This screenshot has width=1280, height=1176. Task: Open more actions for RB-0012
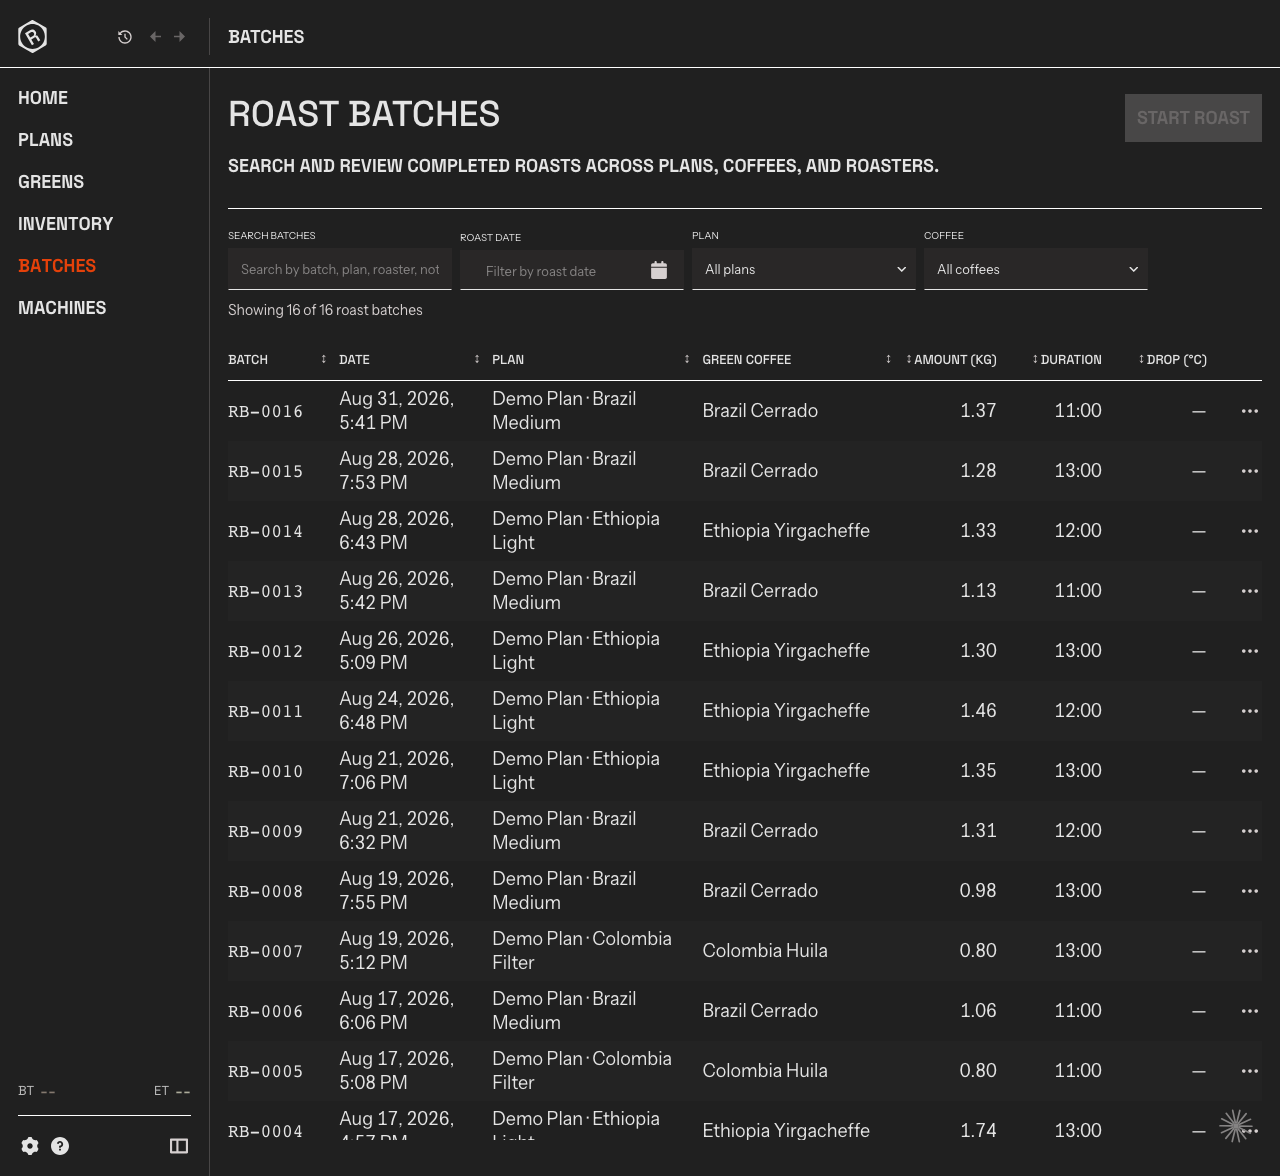click(1250, 651)
